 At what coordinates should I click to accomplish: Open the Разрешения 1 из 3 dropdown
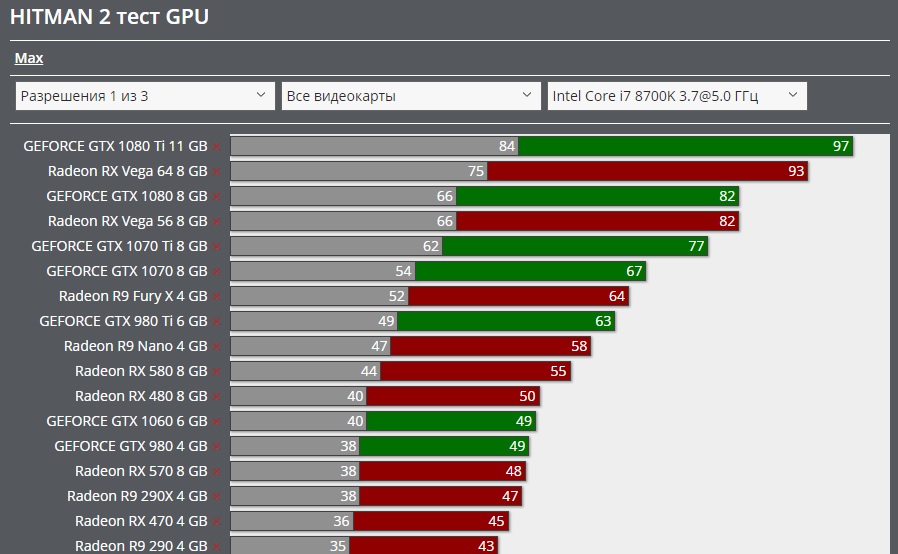[x=145, y=96]
